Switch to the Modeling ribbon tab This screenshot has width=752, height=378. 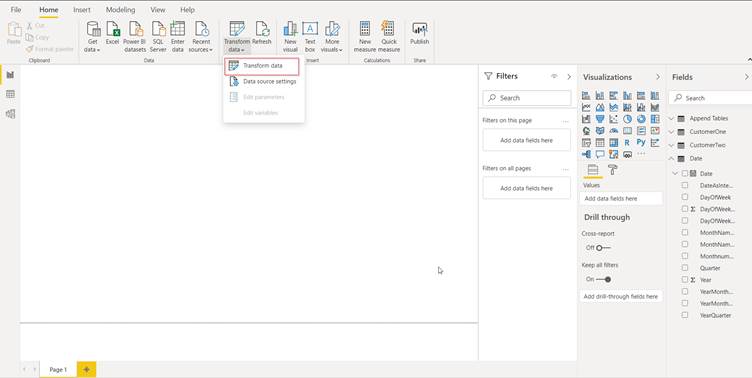120,10
